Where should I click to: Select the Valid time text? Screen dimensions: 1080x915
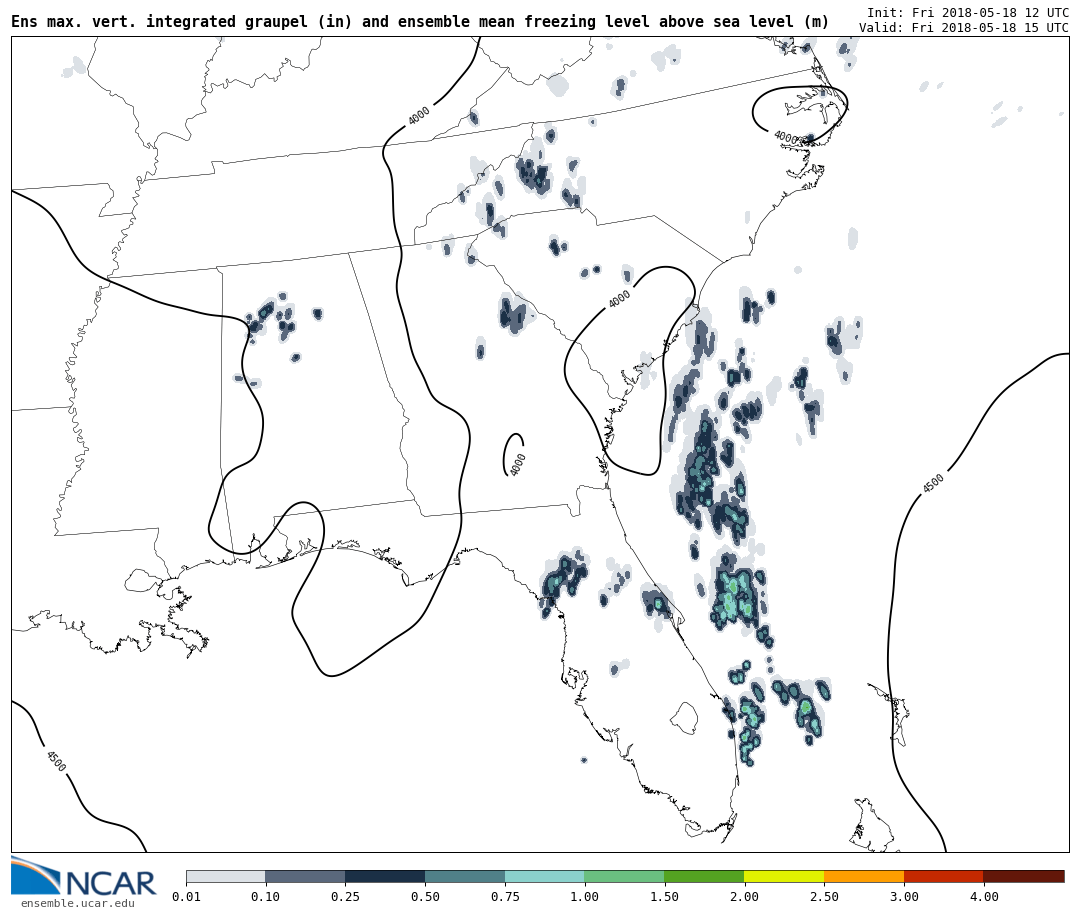click(x=963, y=28)
